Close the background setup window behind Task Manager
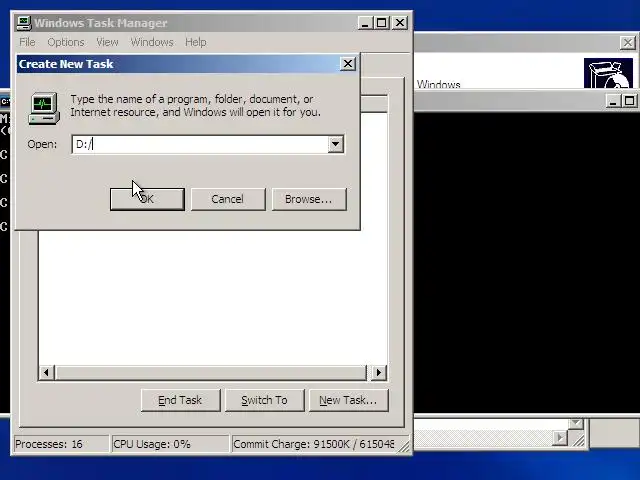The image size is (640, 480). 628,42
